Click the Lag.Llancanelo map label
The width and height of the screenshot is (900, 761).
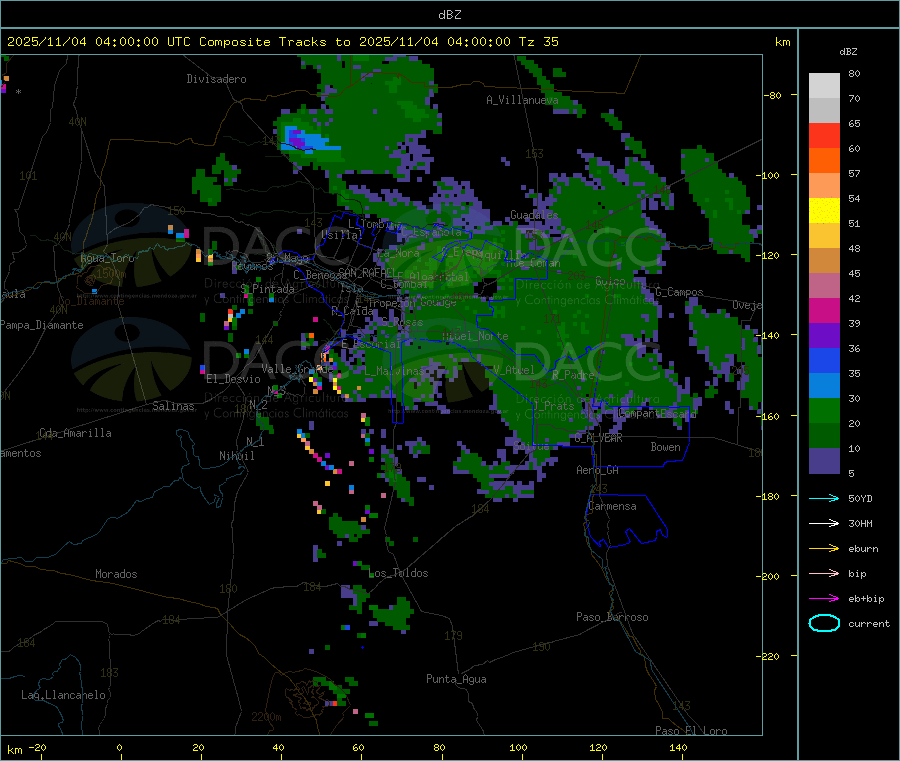point(64,695)
